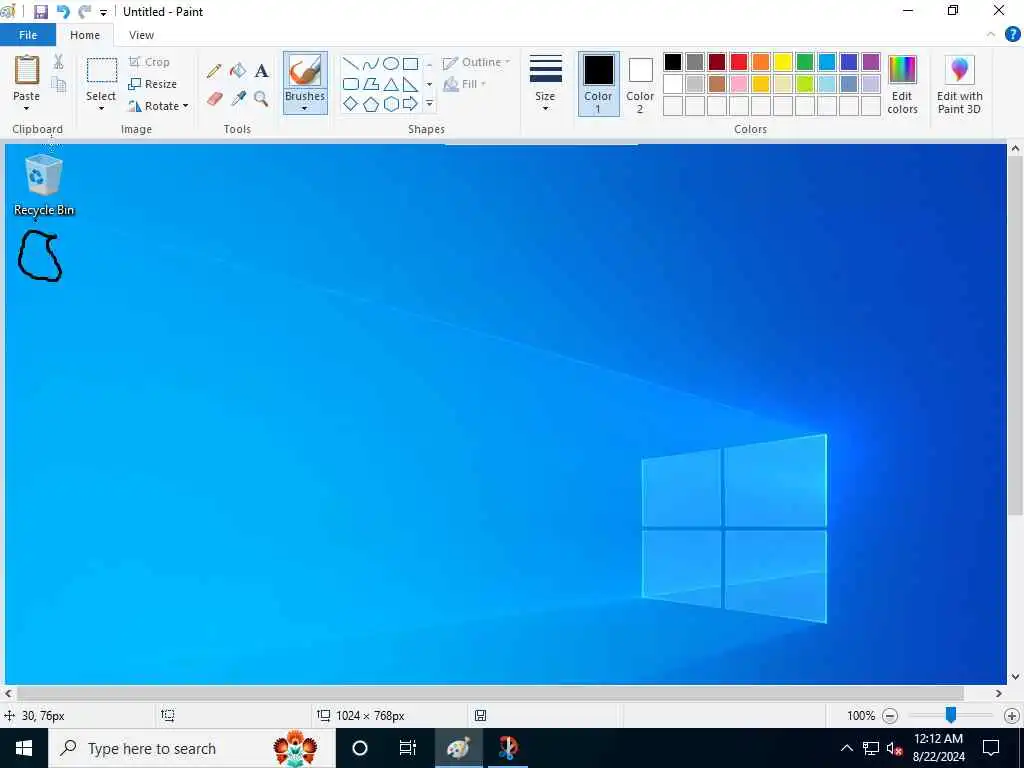1024x768 pixels.
Task: Select the Magnifier tool
Action: [261, 99]
